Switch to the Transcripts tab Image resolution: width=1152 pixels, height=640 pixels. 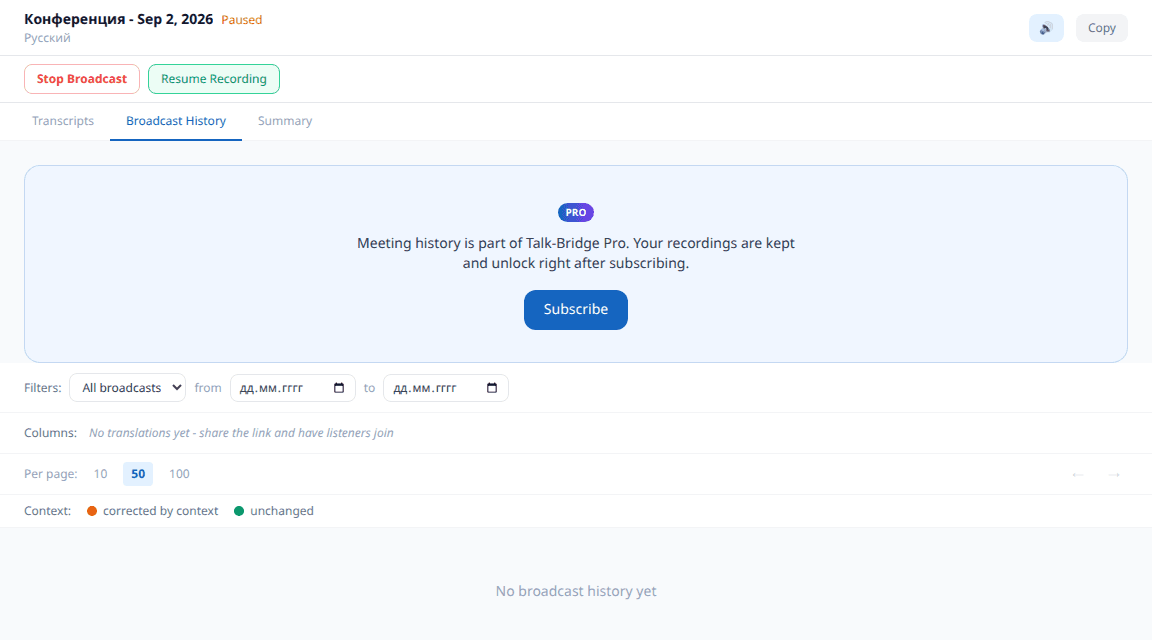(x=63, y=121)
